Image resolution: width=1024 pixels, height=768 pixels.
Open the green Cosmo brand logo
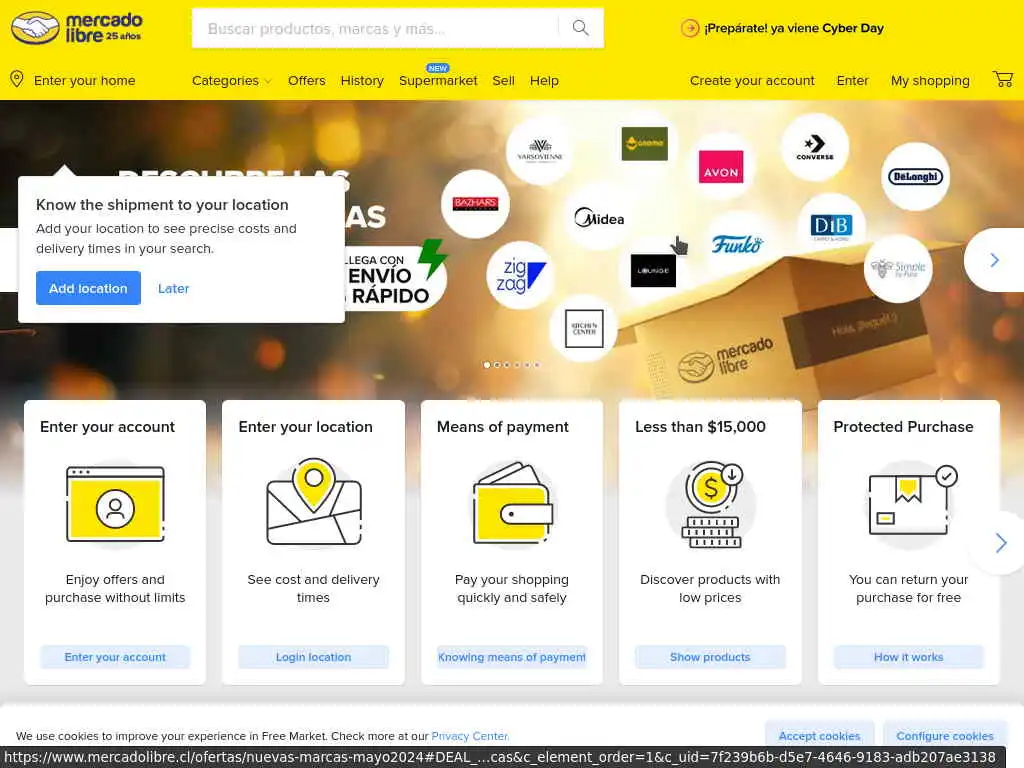(x=645, y=143)
